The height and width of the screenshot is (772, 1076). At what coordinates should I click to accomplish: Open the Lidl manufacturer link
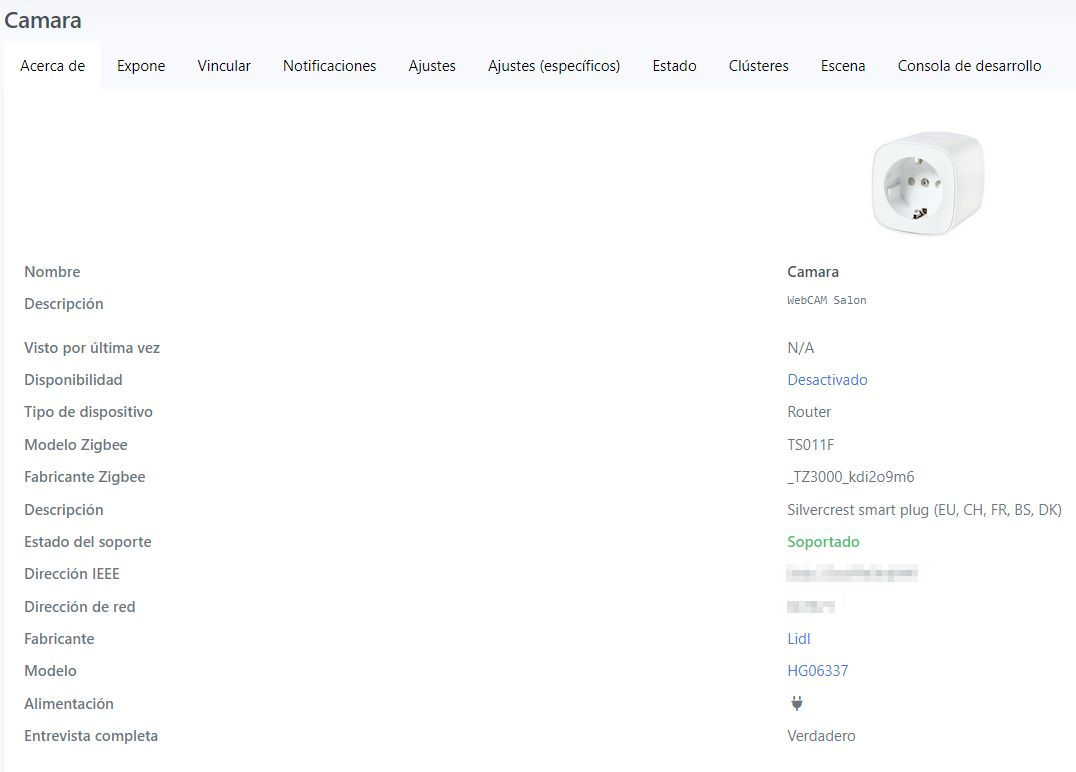coord(798,639)
